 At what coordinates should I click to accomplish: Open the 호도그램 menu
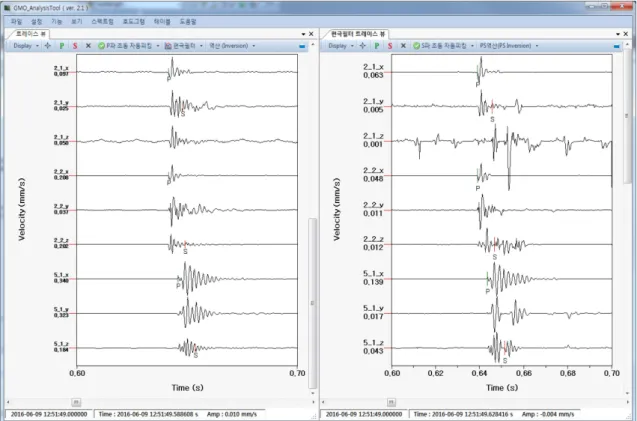[x=134, y=22]
